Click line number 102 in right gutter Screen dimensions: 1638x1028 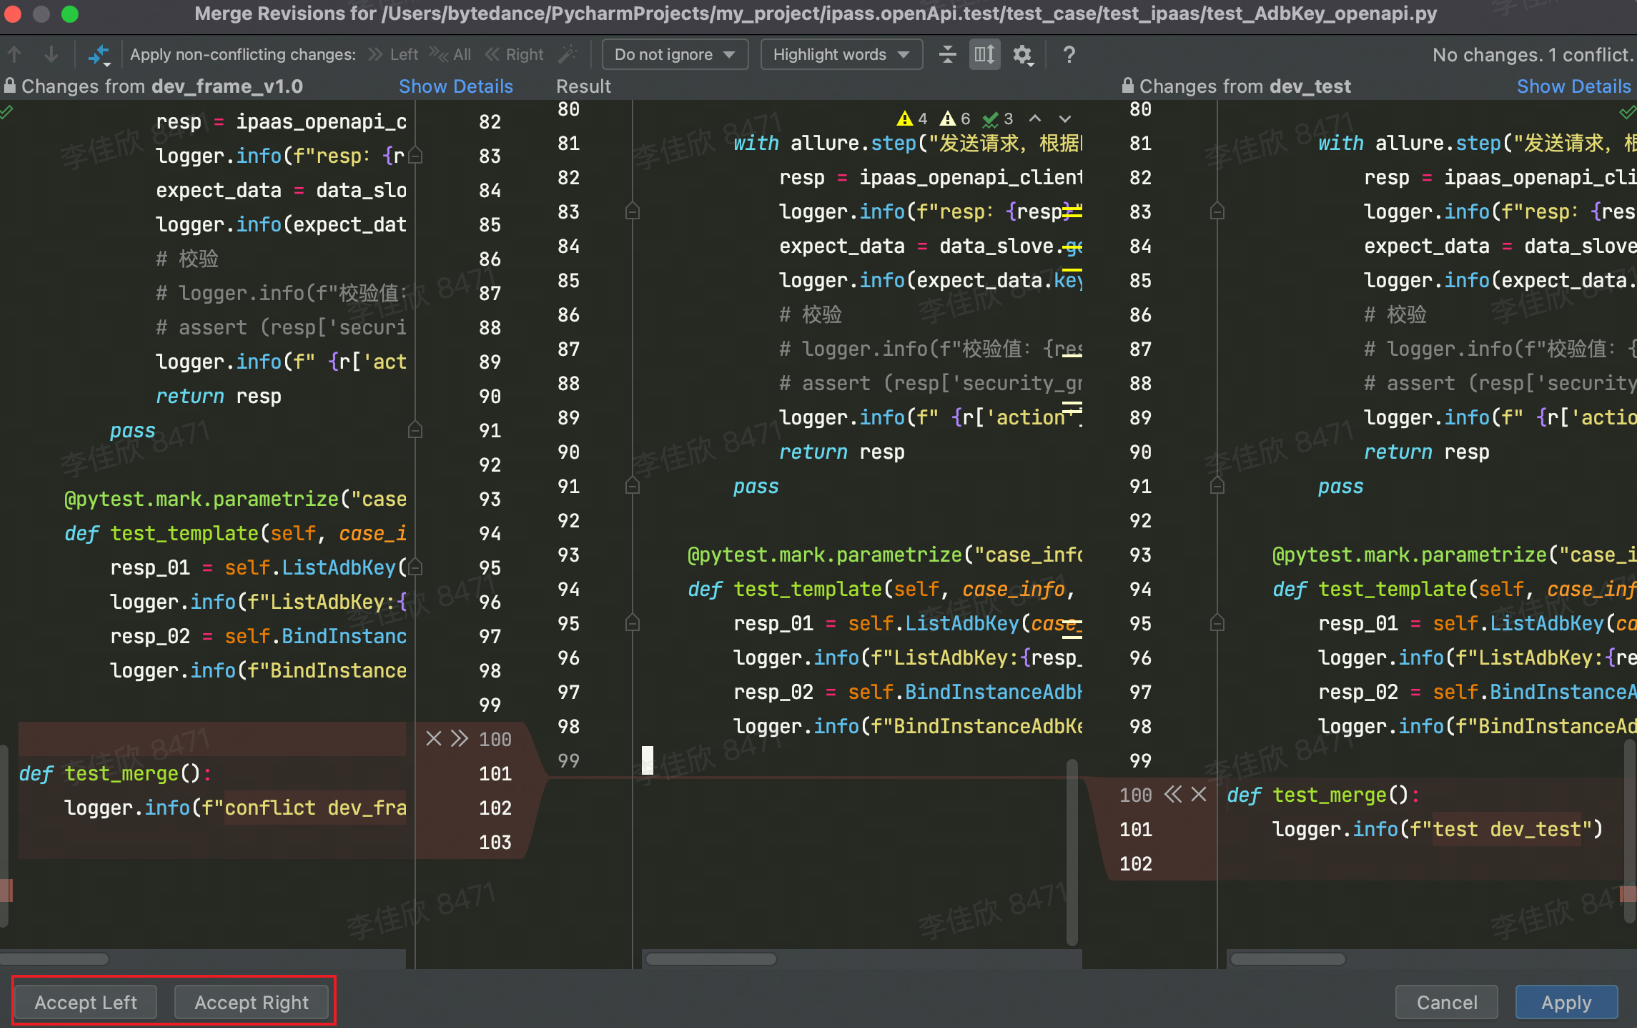(x=1136, y=863)
